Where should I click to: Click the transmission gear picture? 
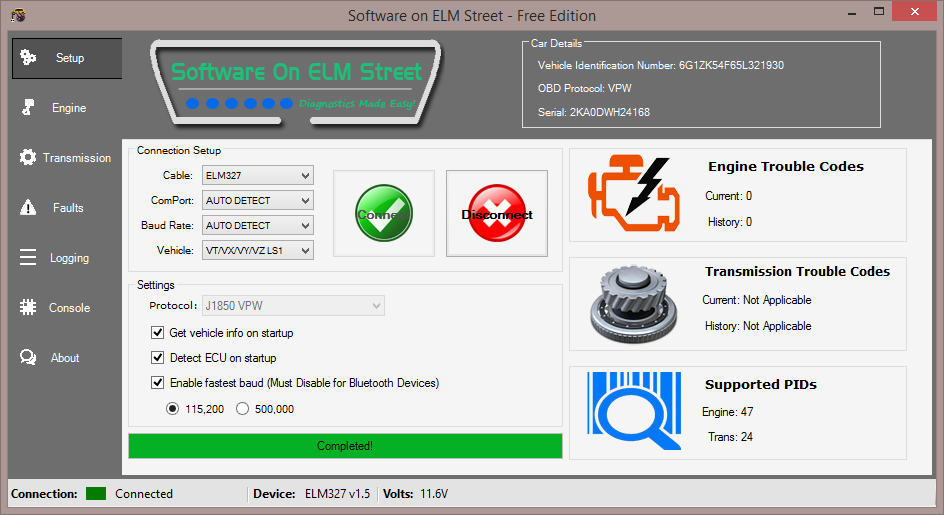pyautogui.click(x=634, y=304)
